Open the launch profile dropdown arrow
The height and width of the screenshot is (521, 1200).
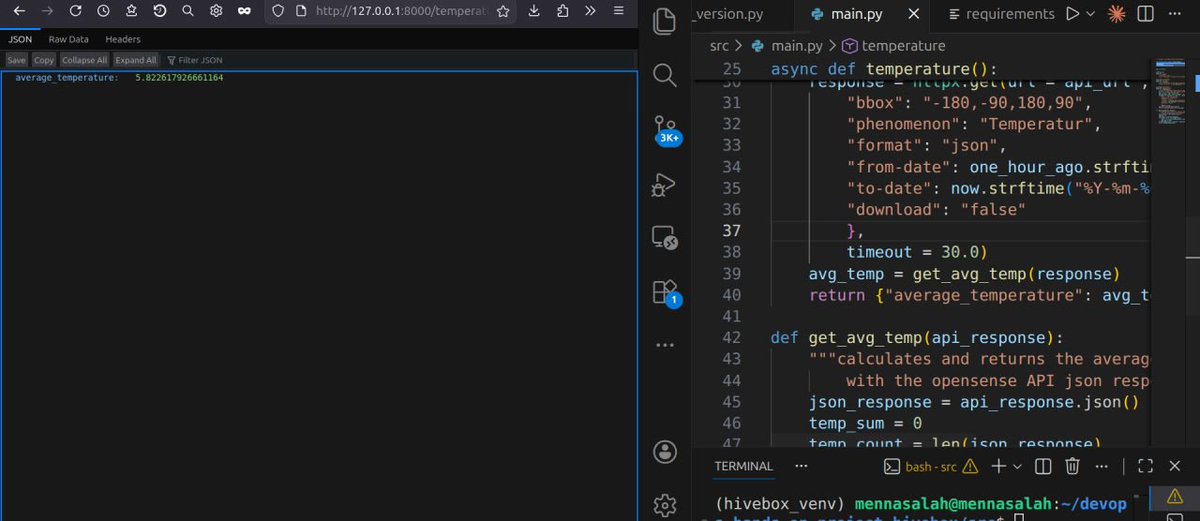pyautogui.click(x=1017, y=466)
